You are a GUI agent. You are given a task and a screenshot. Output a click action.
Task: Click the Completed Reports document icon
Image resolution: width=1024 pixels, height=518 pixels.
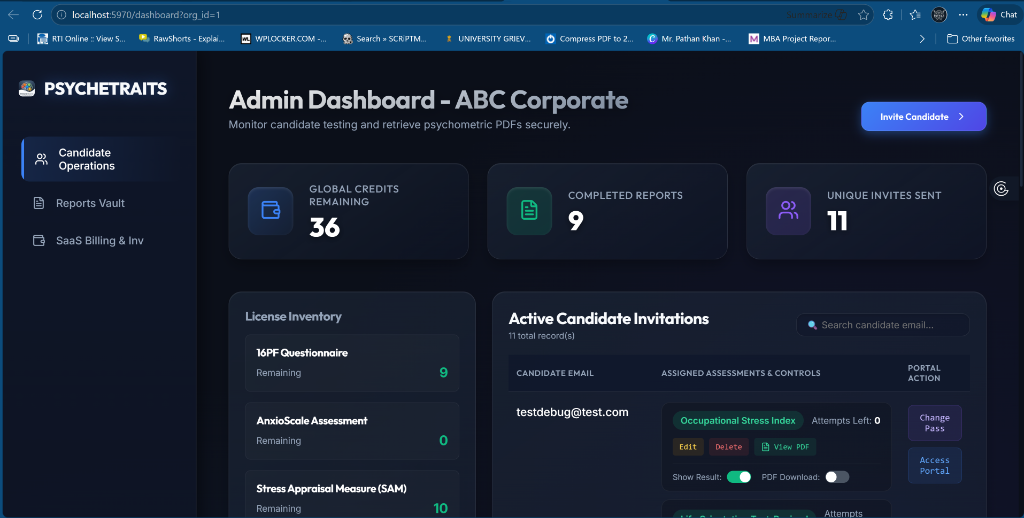[529, 210]
